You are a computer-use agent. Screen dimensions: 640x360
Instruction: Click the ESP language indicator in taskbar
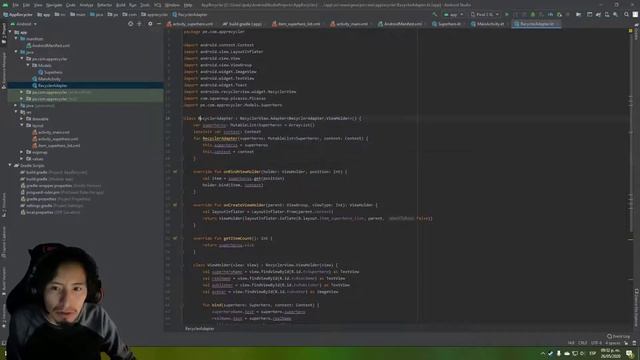point(592,353)
